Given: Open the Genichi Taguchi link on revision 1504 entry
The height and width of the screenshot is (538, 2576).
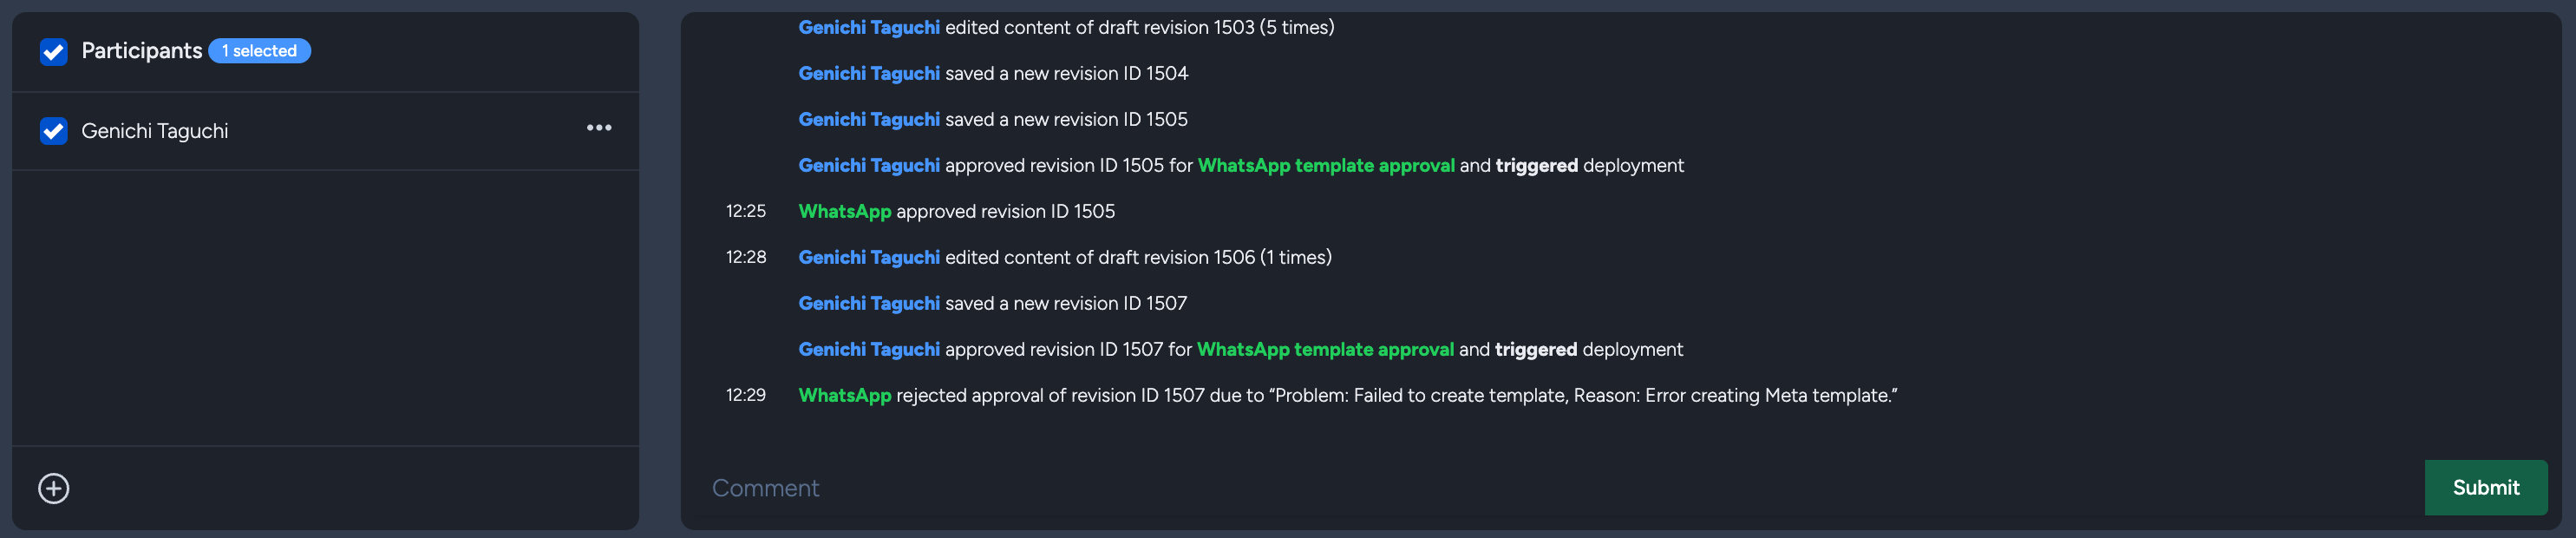Looking at the screenshot, I should click(868, 73).
